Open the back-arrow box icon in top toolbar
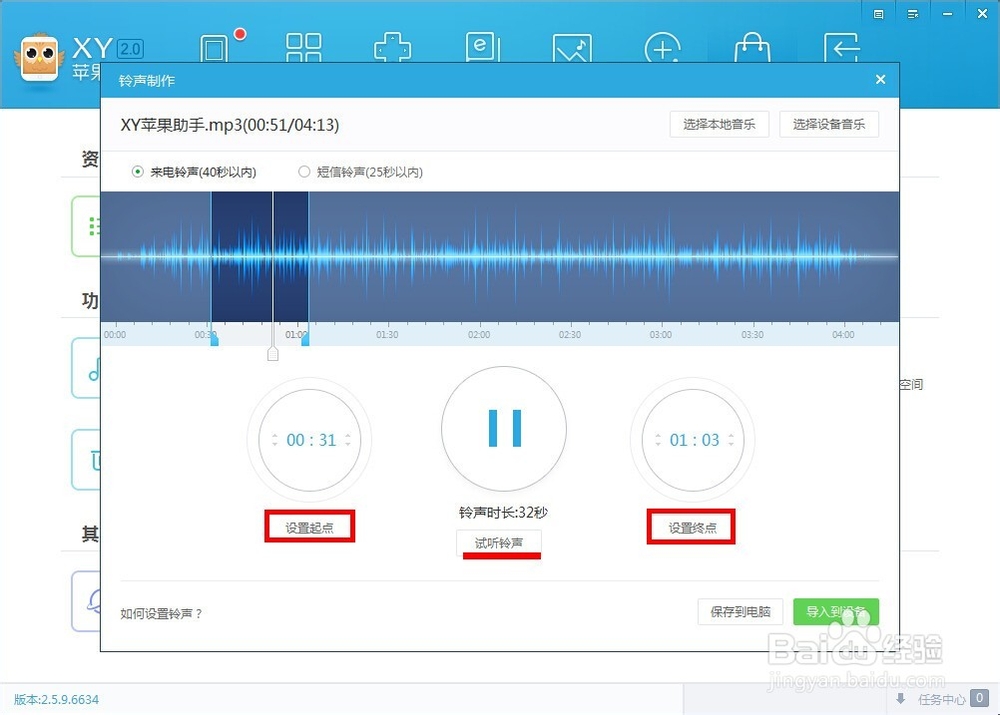1000x715 pixels. (x=842, y=48)
